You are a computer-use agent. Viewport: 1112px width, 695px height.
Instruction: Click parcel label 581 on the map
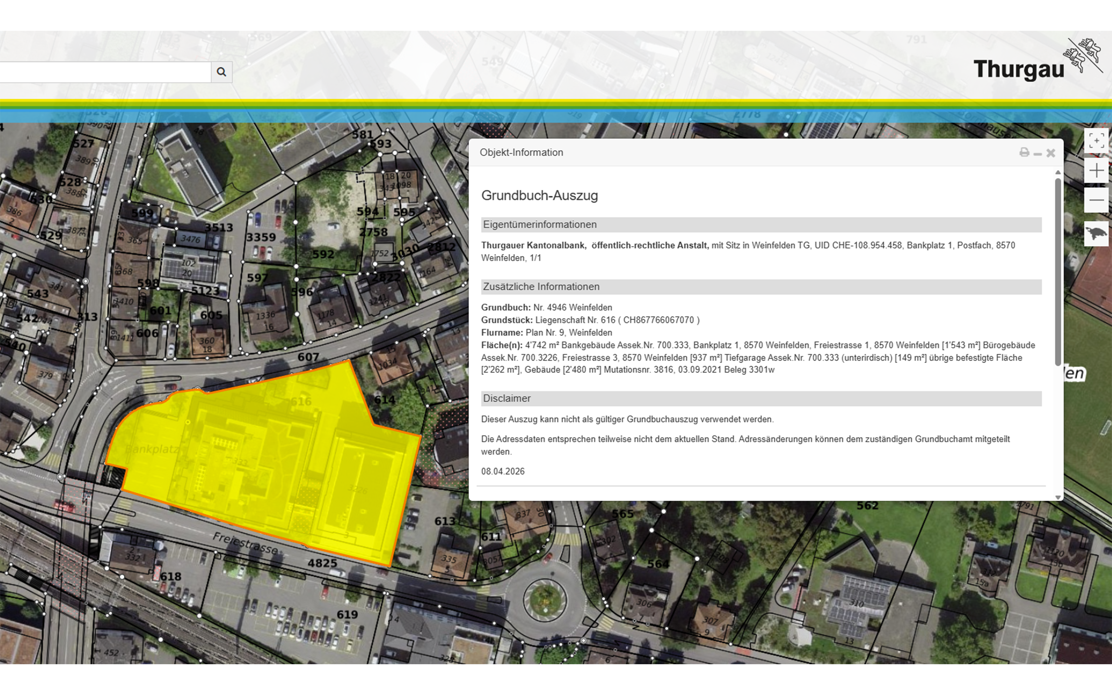[362, 134]
